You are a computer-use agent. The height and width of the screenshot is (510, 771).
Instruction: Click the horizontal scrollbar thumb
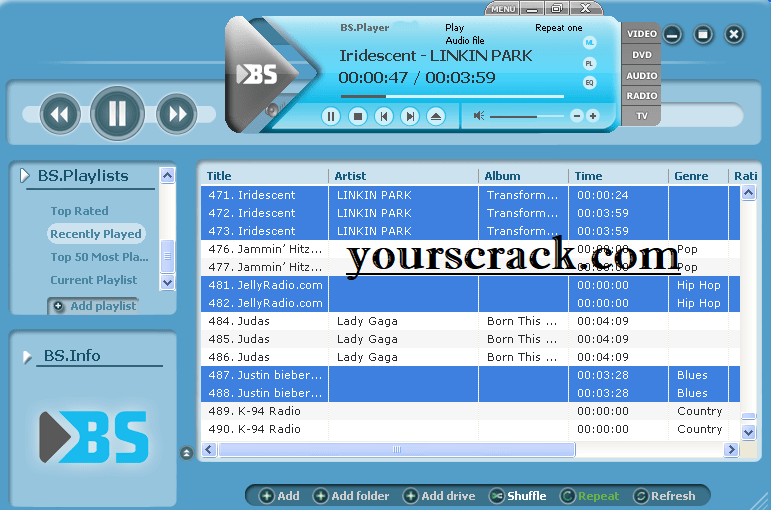click(397, 450)
